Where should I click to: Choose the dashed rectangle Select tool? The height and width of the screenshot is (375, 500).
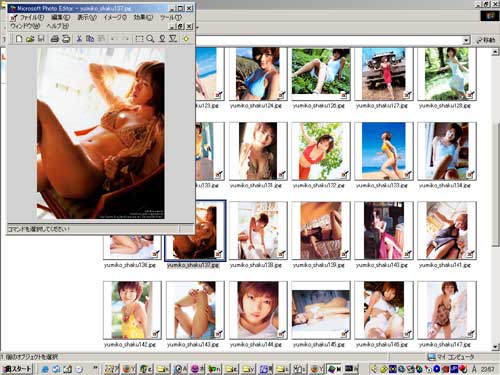click(x=139, y=39)
